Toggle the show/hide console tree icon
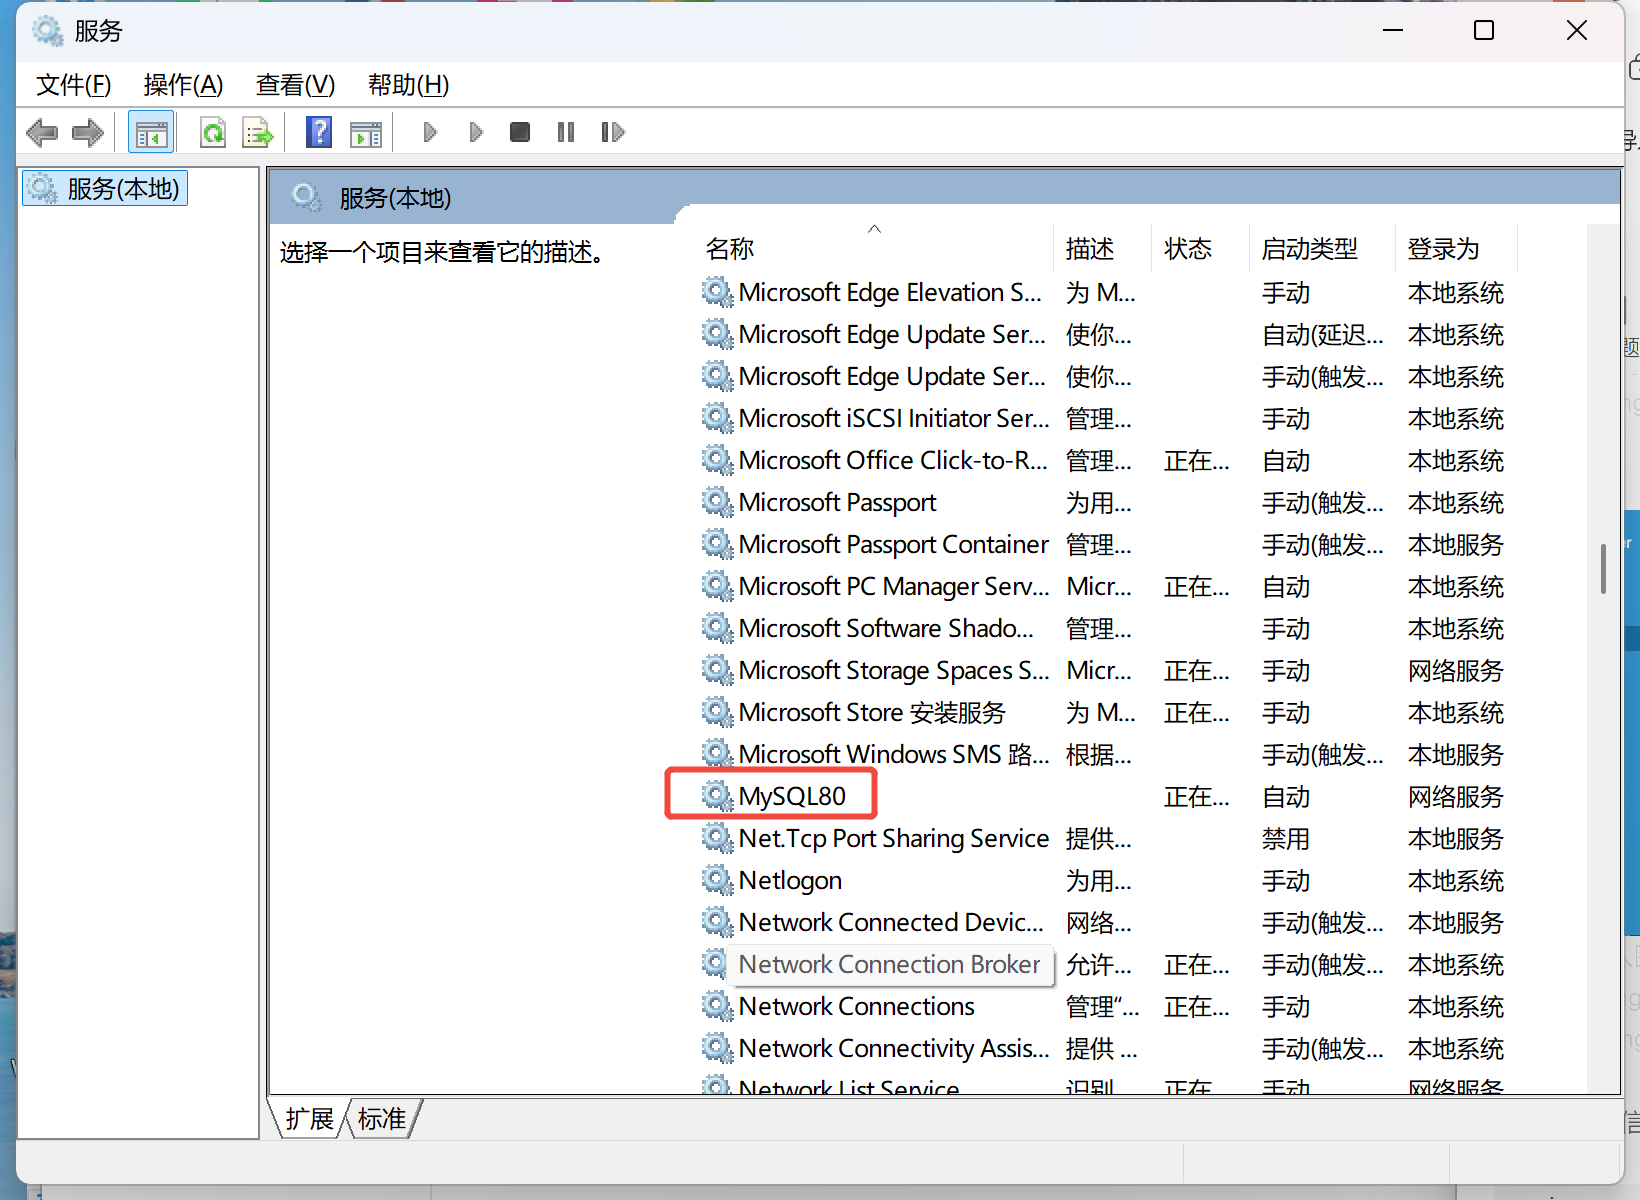The width and height of the screenshot is (1640, 1200). [151, 132]
